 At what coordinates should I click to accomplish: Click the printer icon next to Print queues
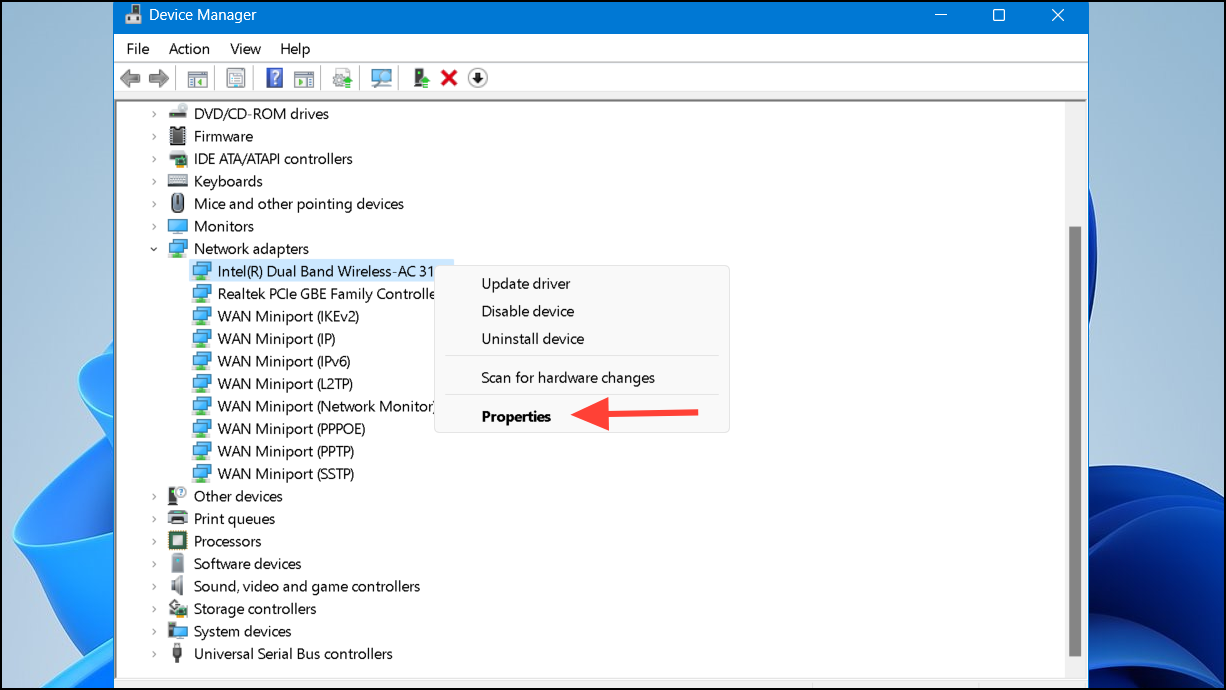(x=178, y=519)
